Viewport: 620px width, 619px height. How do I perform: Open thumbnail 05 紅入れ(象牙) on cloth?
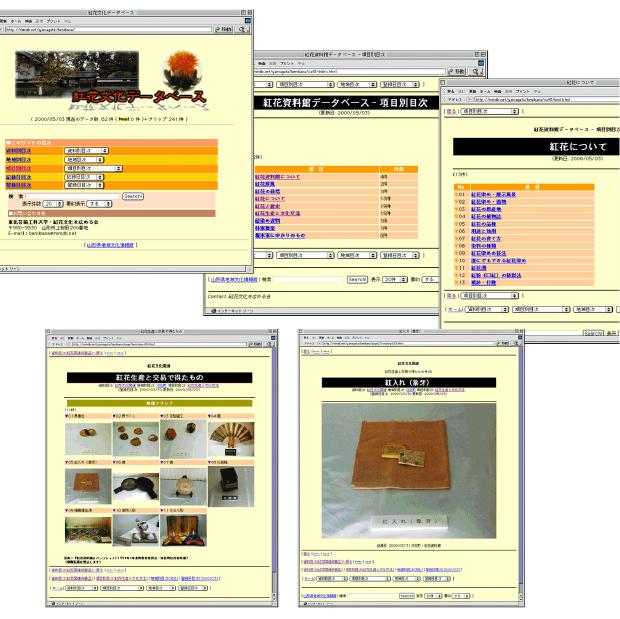[x=88, y=486]
